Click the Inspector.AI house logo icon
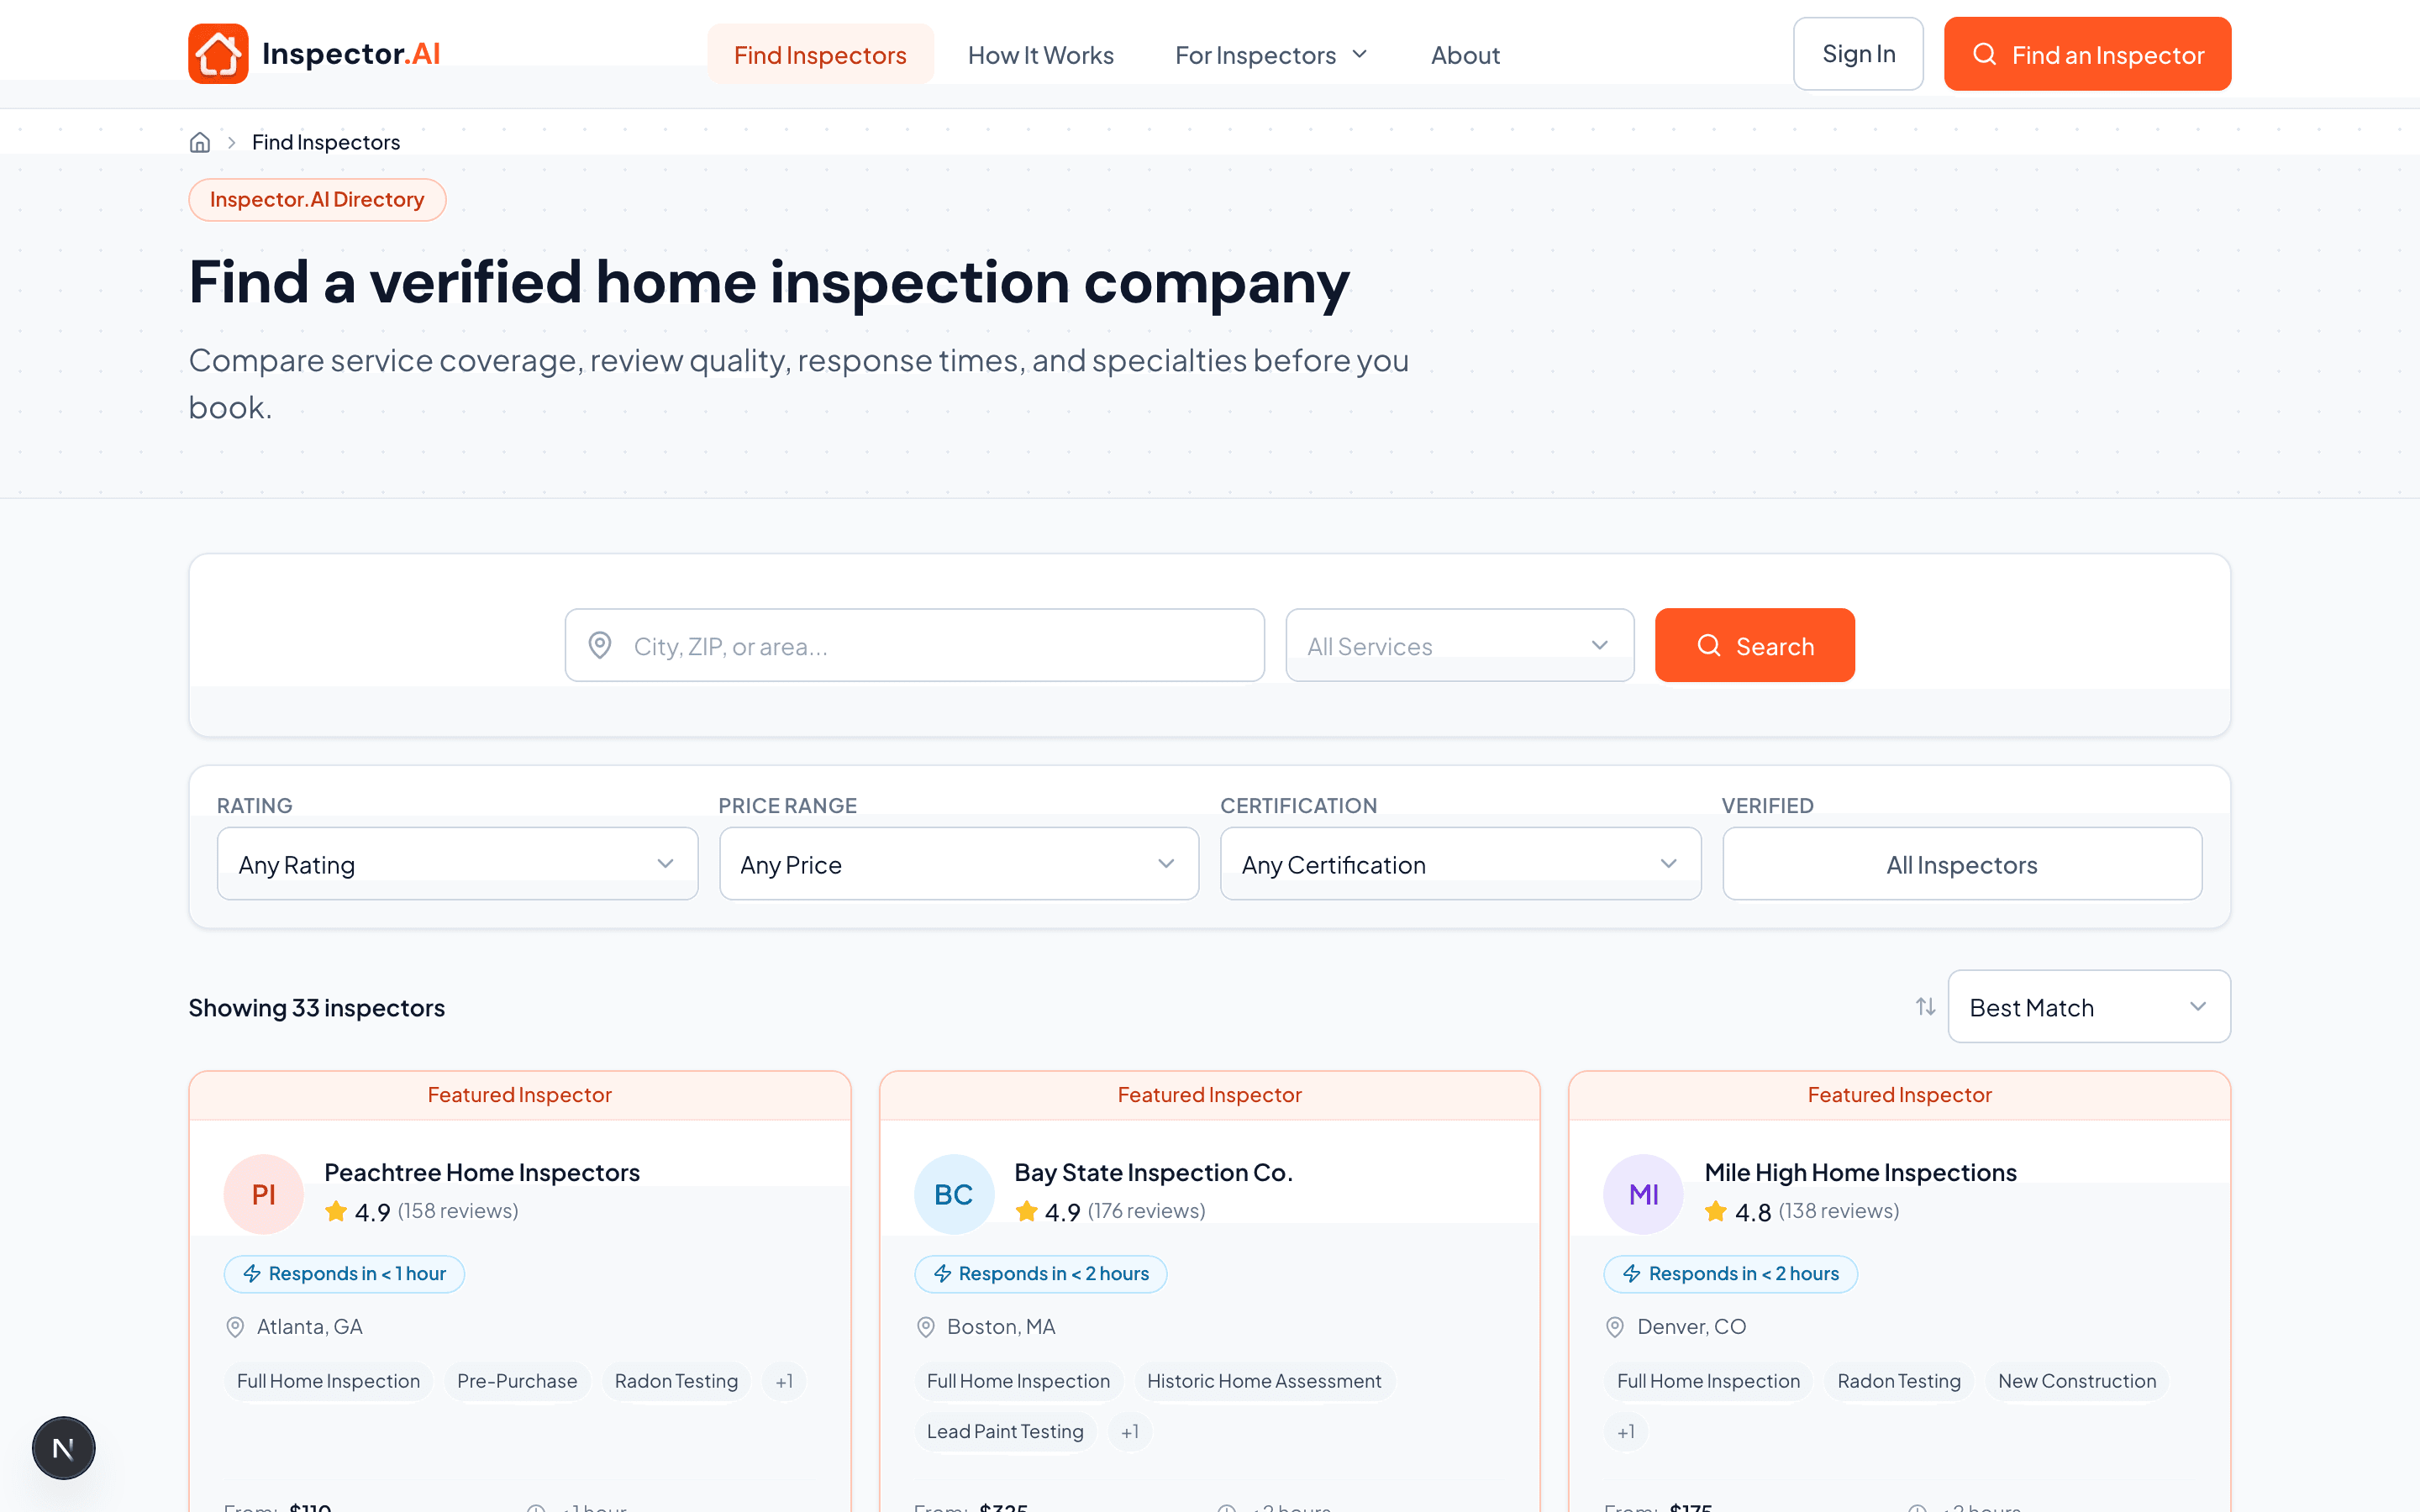Image resolution: width=2420 pixels, height=1512 pixels. coord(218,54)
